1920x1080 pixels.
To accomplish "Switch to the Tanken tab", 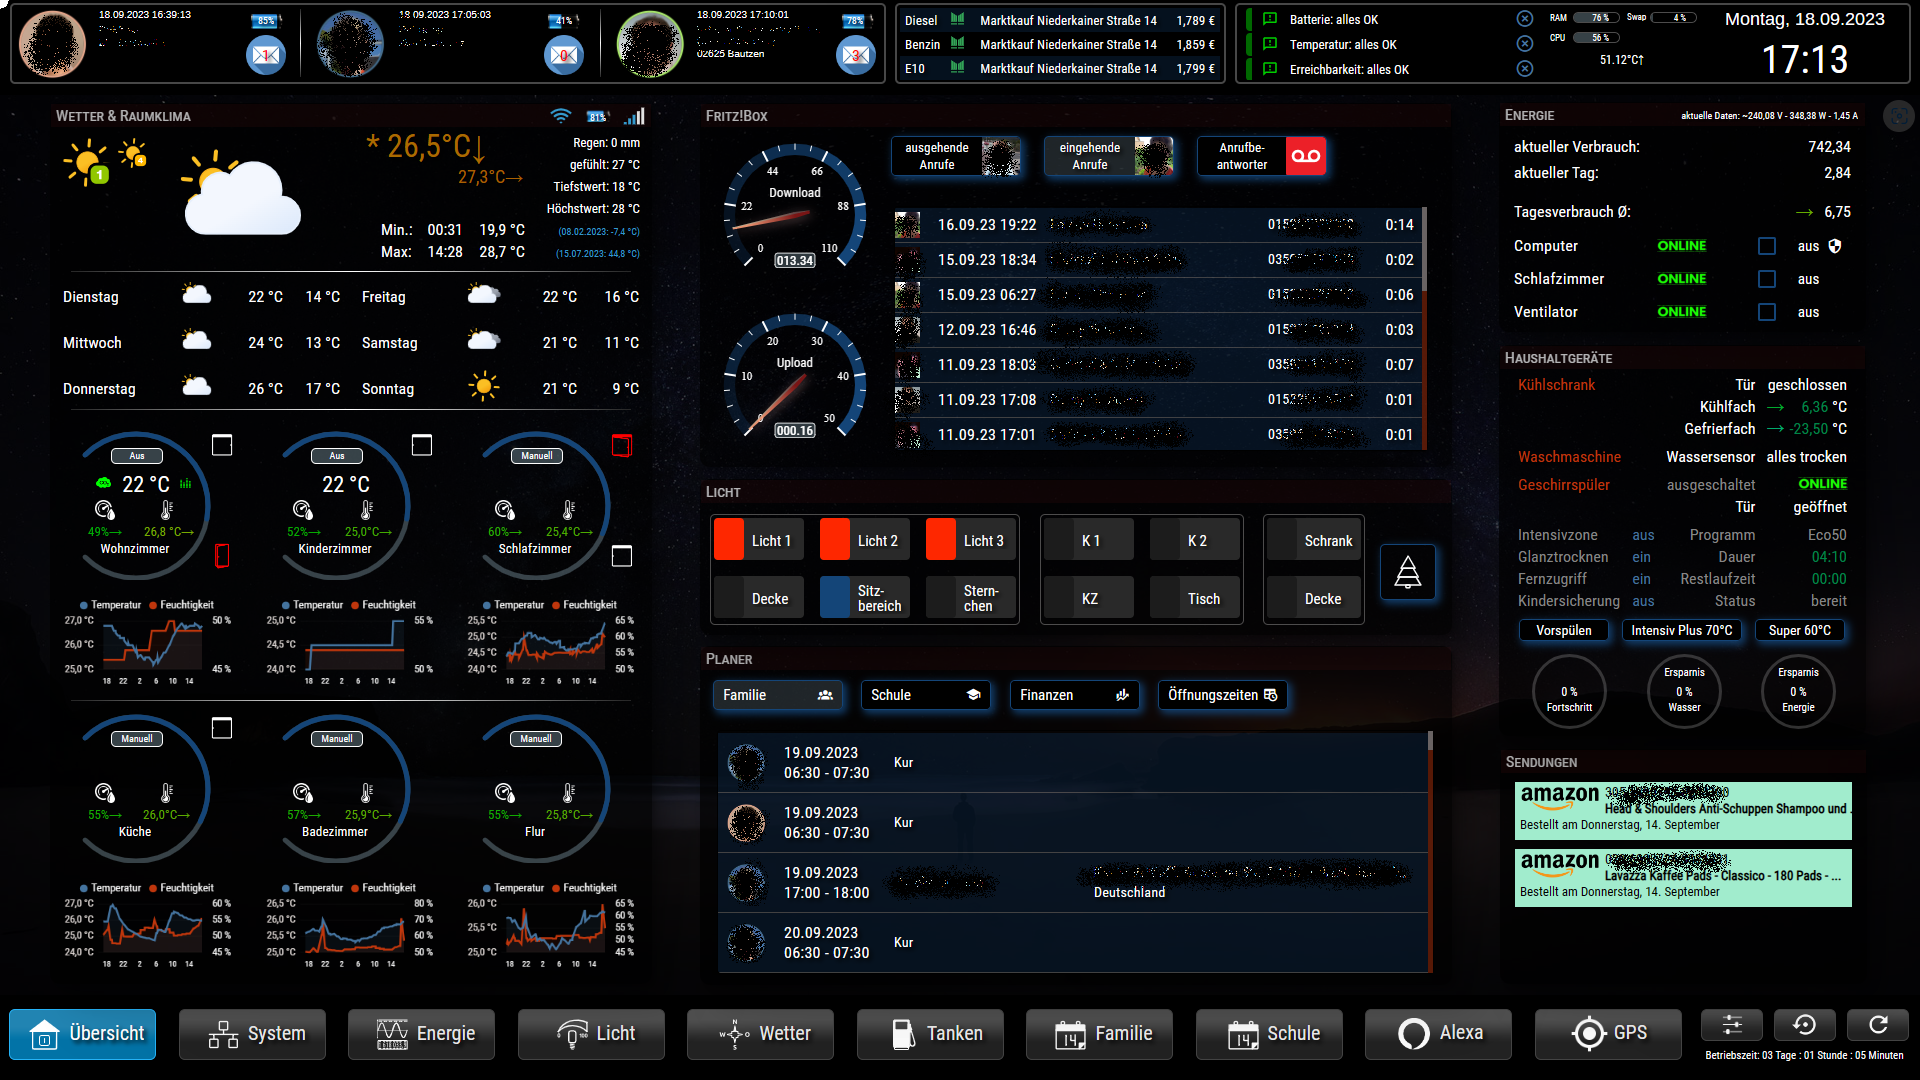I will 930,1033.
